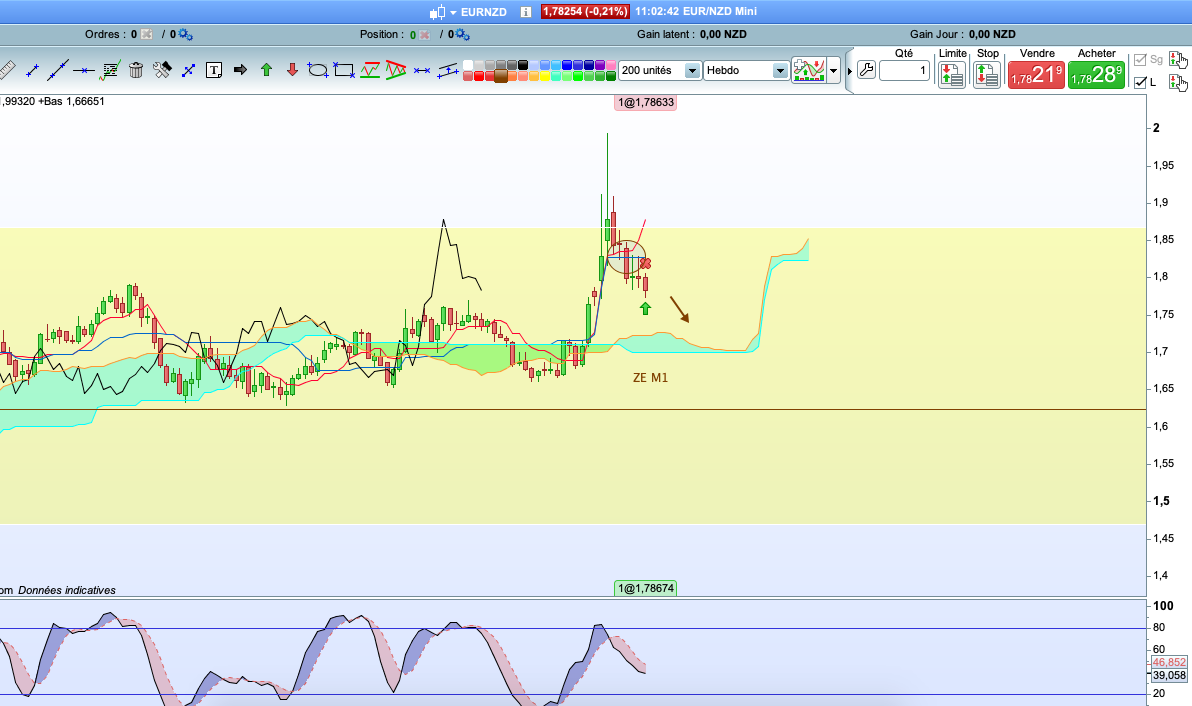
Task: Pick the red down arrow drawing tool
Action: coord(292,70)
